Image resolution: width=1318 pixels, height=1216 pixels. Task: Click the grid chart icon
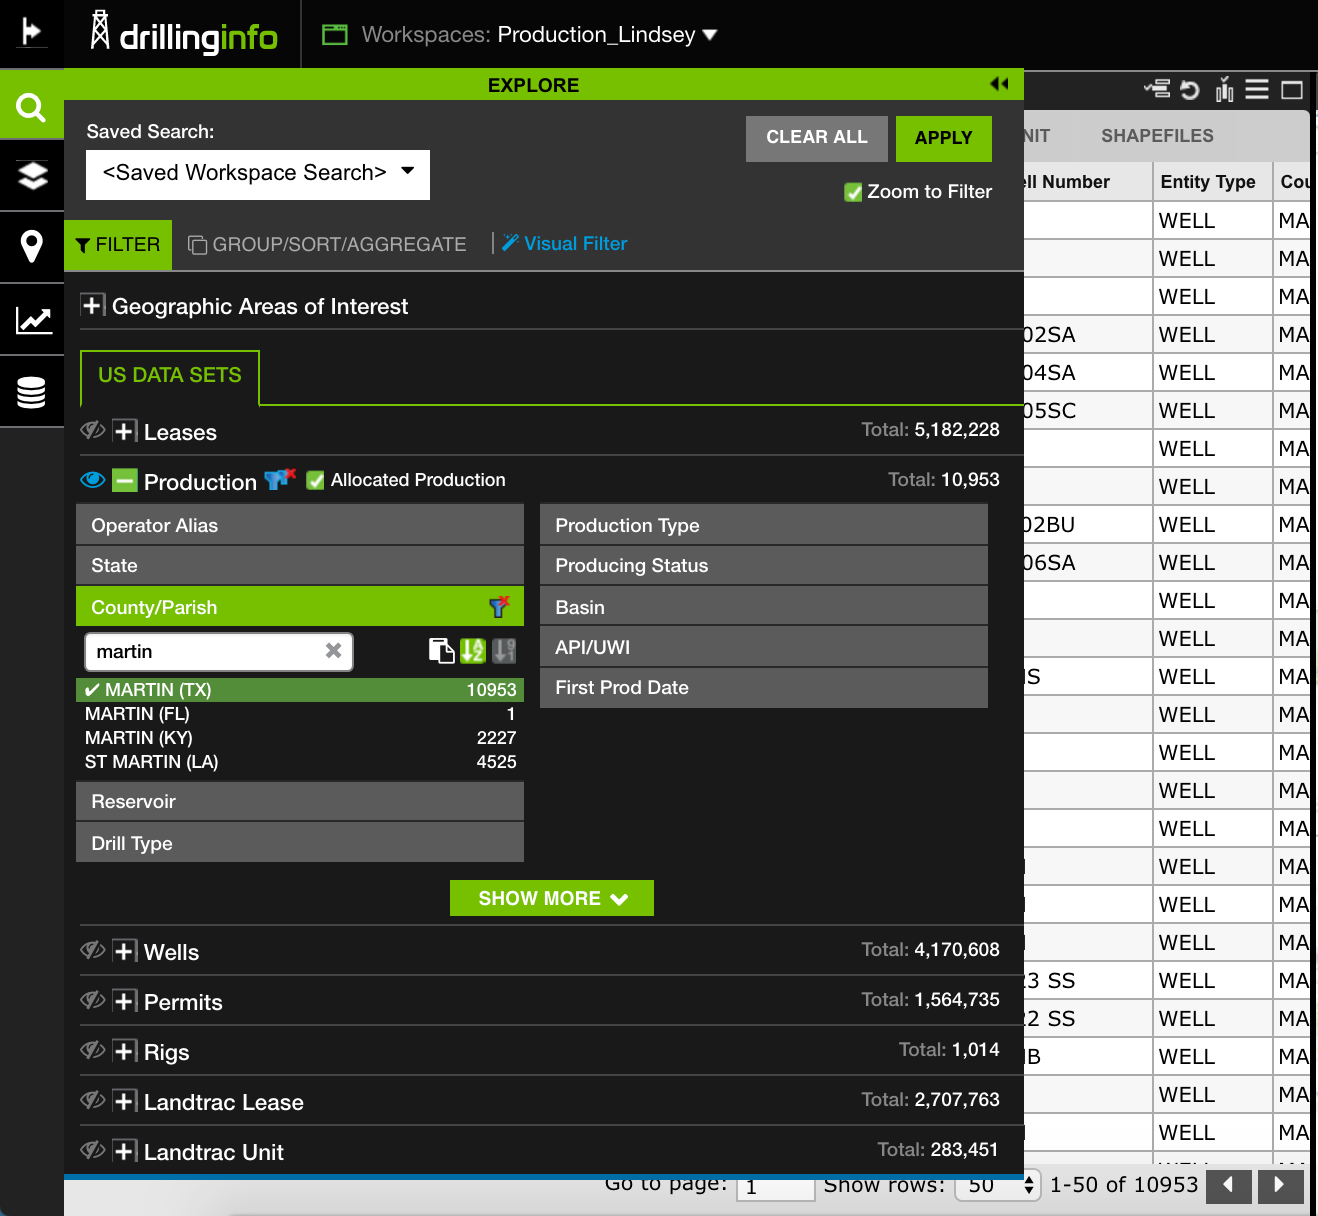[1224, 90]
